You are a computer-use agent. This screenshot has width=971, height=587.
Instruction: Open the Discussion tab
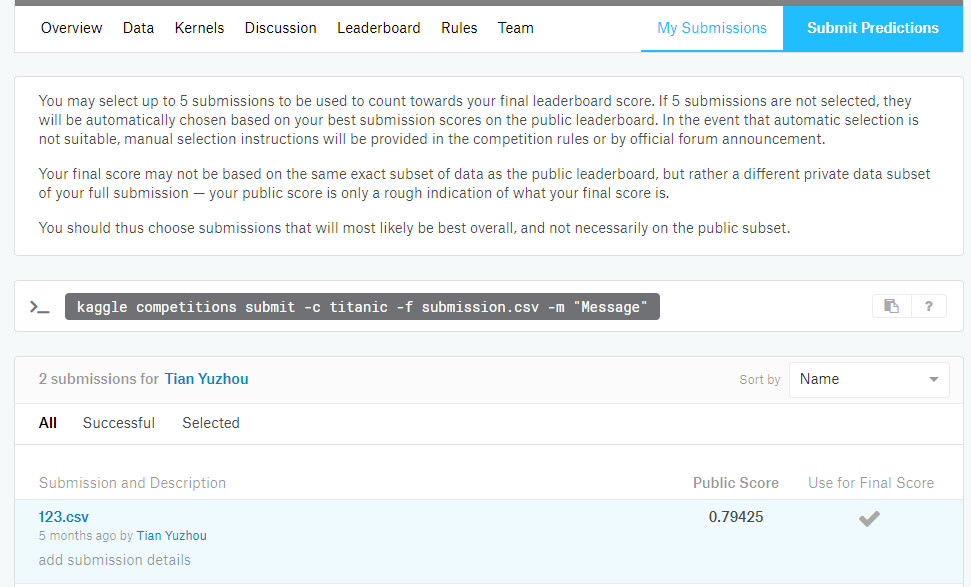click(x=281, y=28)
